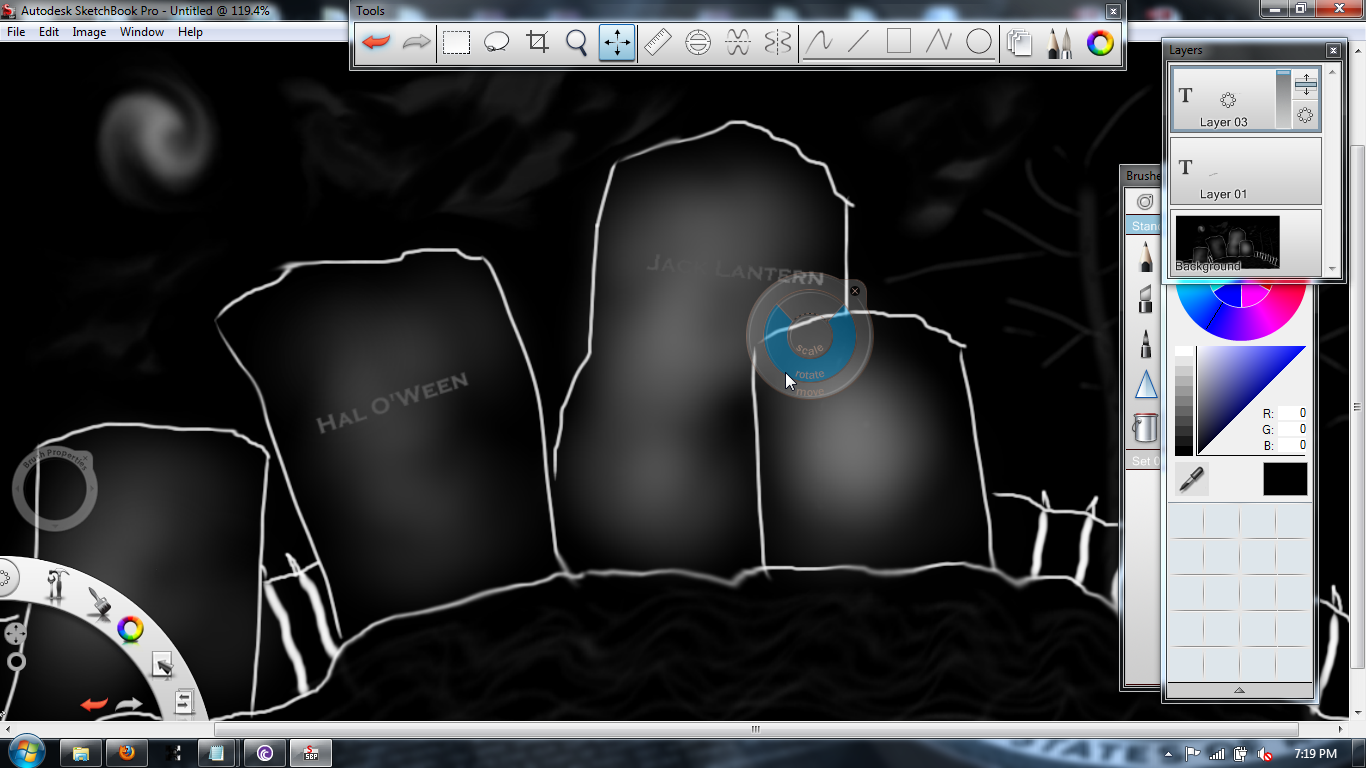1366x768 pixels.
Task: Enable the Ellipse guide tool
Action: tap(697, 43)
